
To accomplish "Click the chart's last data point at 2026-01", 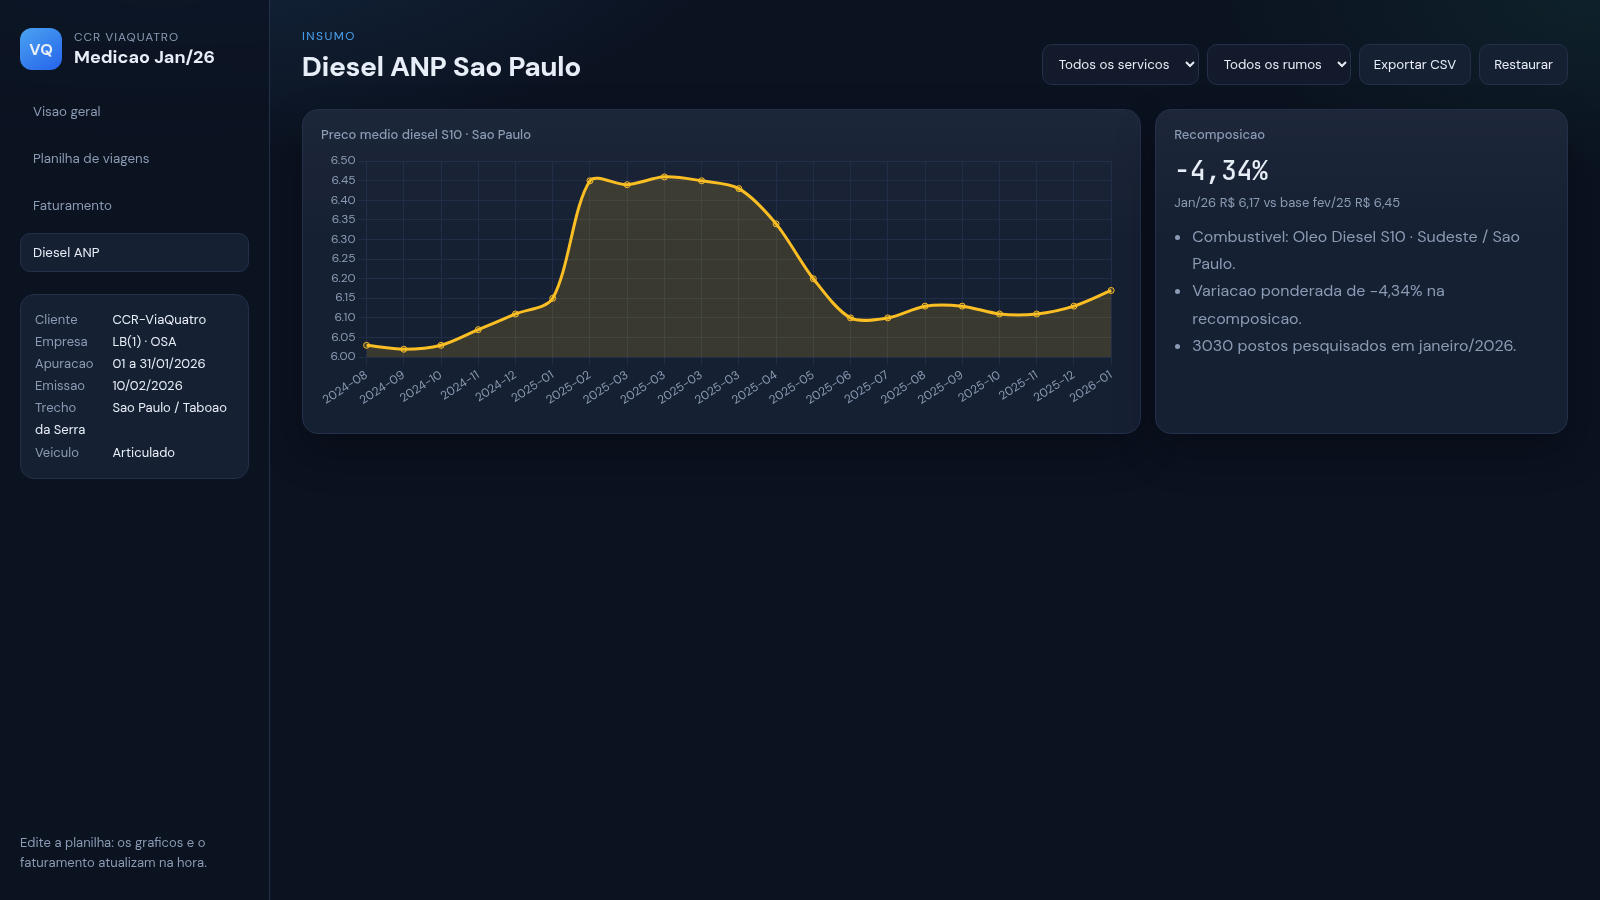I will coord(1111,291).
